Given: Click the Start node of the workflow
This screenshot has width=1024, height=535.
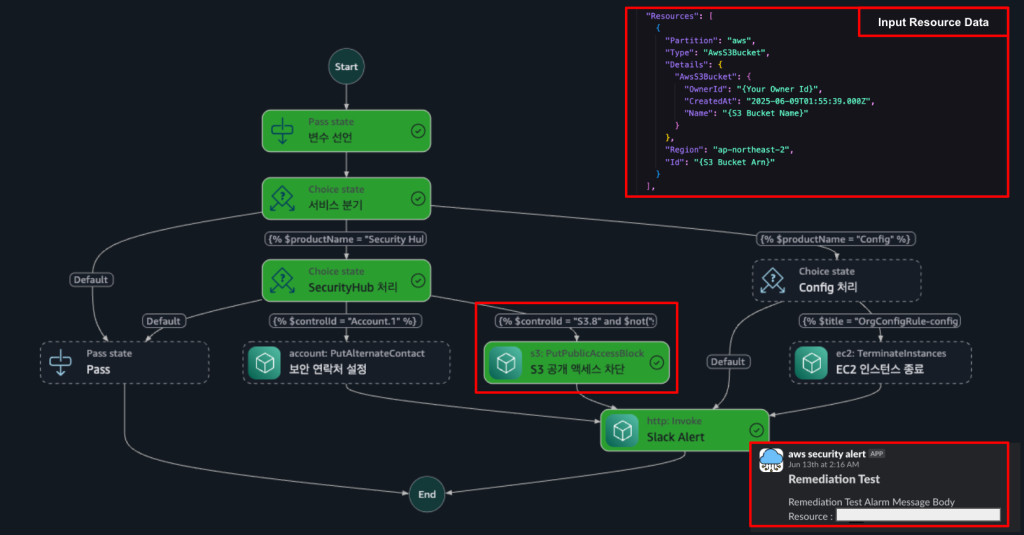Looking at the screenshot, I should (x=346, y=67).
